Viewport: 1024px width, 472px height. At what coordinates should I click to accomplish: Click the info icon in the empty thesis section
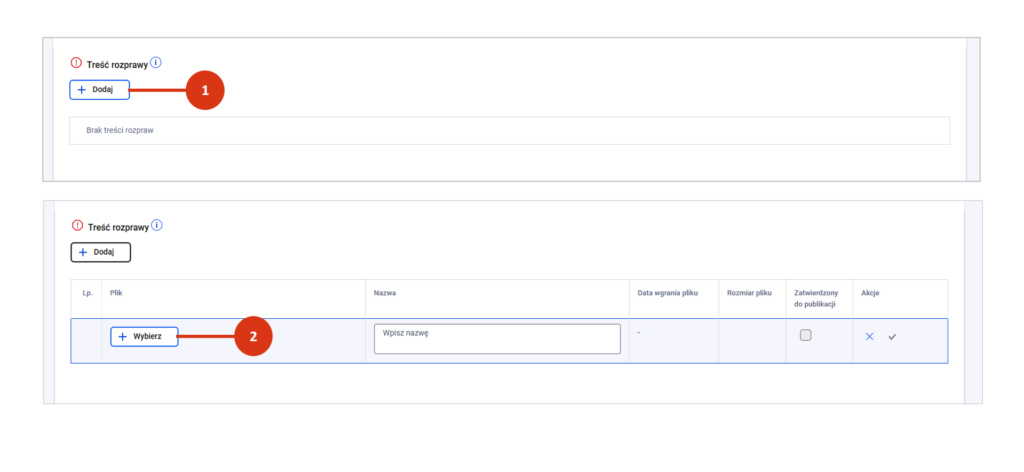tap(156, 62)
